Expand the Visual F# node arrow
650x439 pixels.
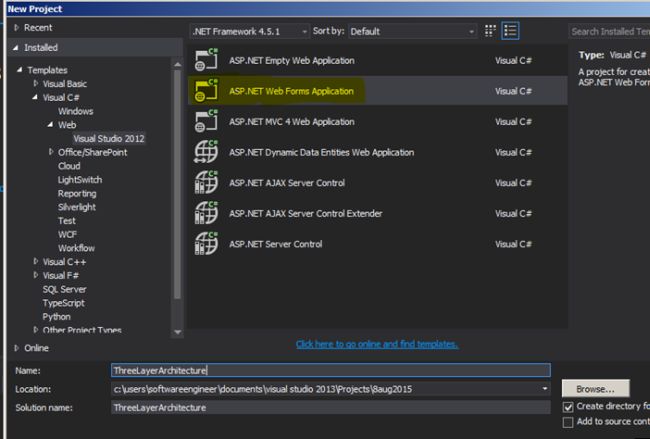tap(36, 275)
